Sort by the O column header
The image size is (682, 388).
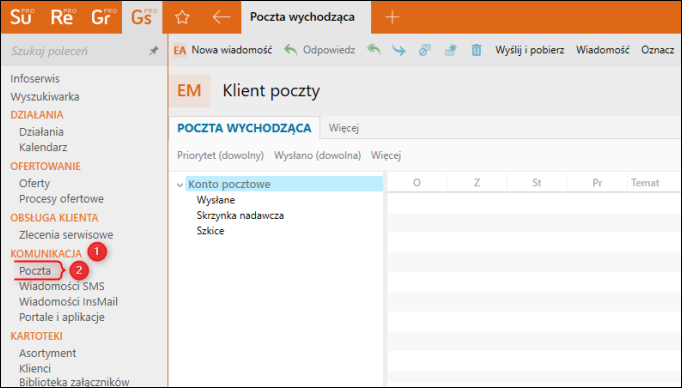[417, 183]
